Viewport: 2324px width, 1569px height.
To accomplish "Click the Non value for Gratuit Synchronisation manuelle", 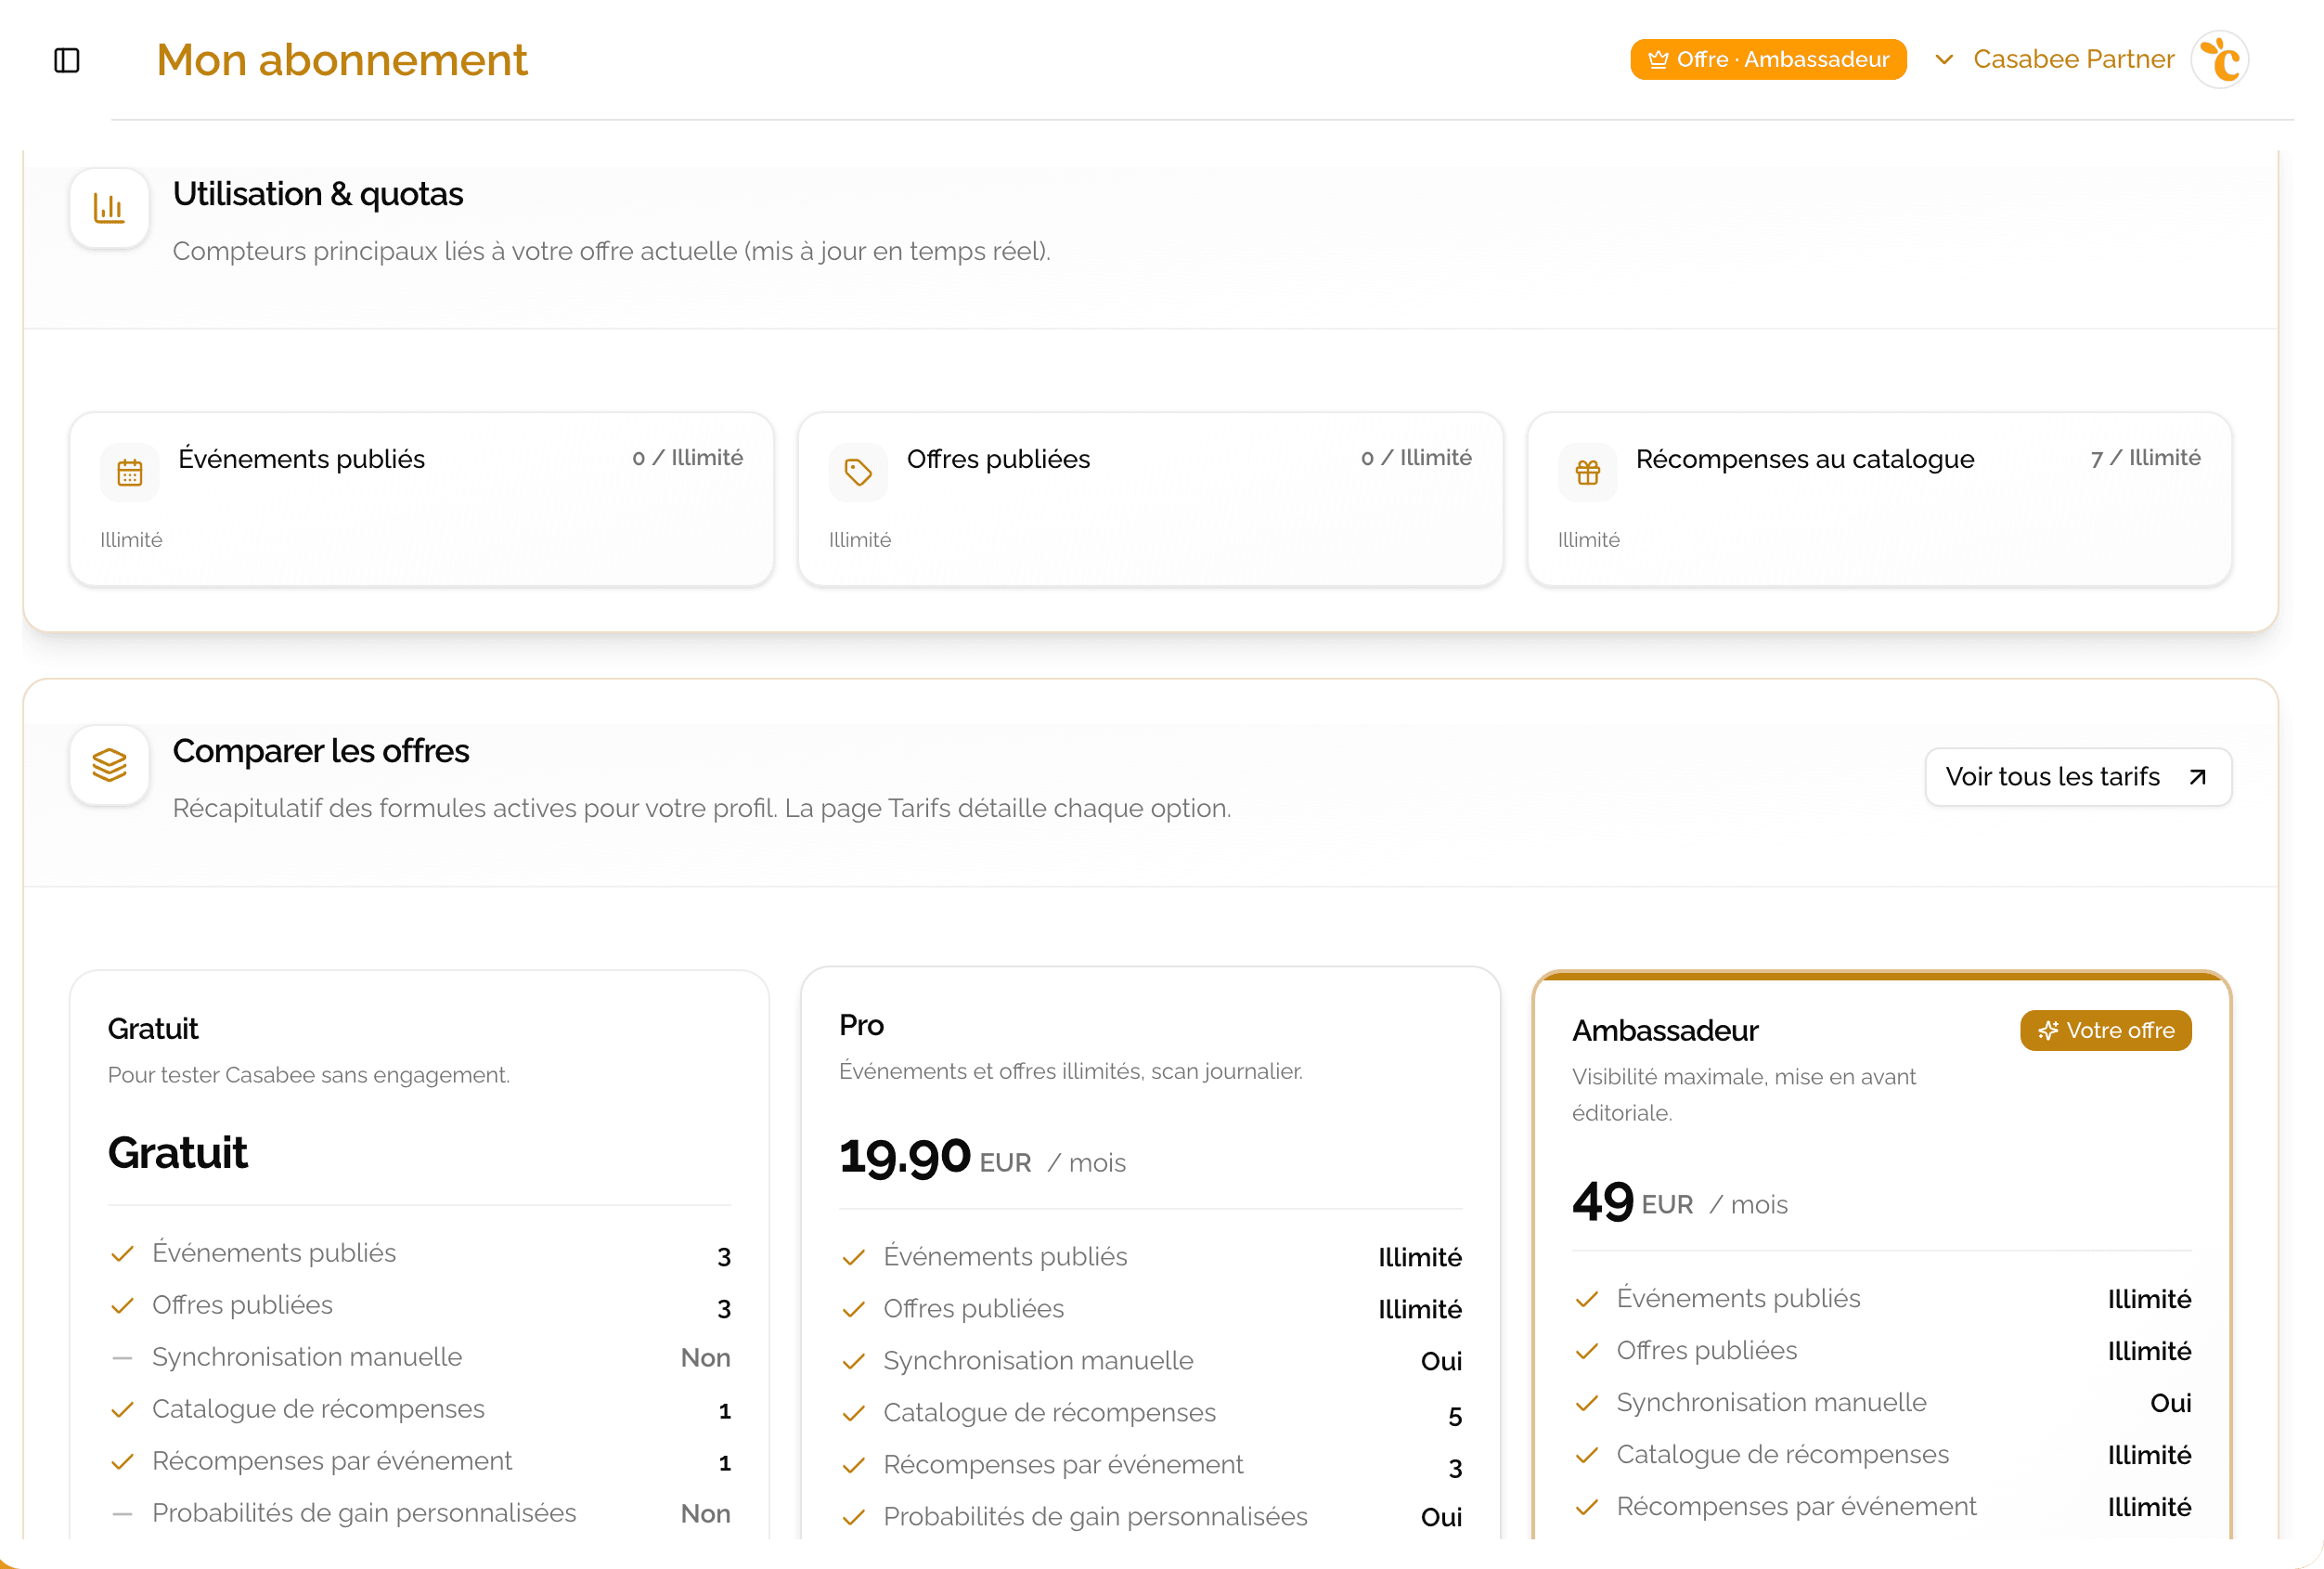I will click(705, 1358).
